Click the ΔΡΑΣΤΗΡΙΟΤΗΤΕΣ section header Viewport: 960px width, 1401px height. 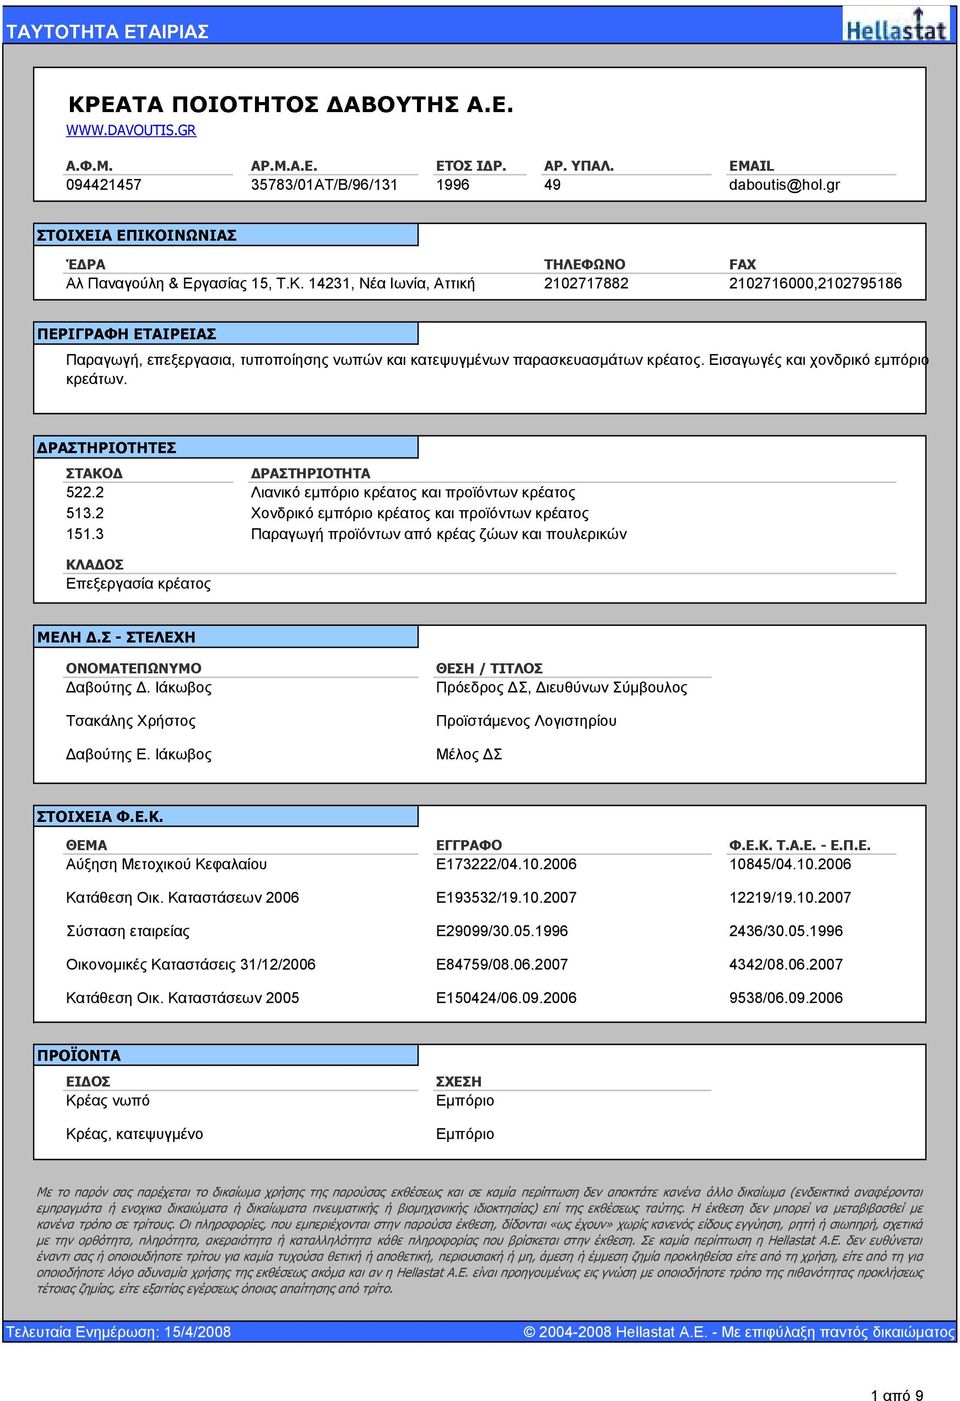click(x=226, y=447)
